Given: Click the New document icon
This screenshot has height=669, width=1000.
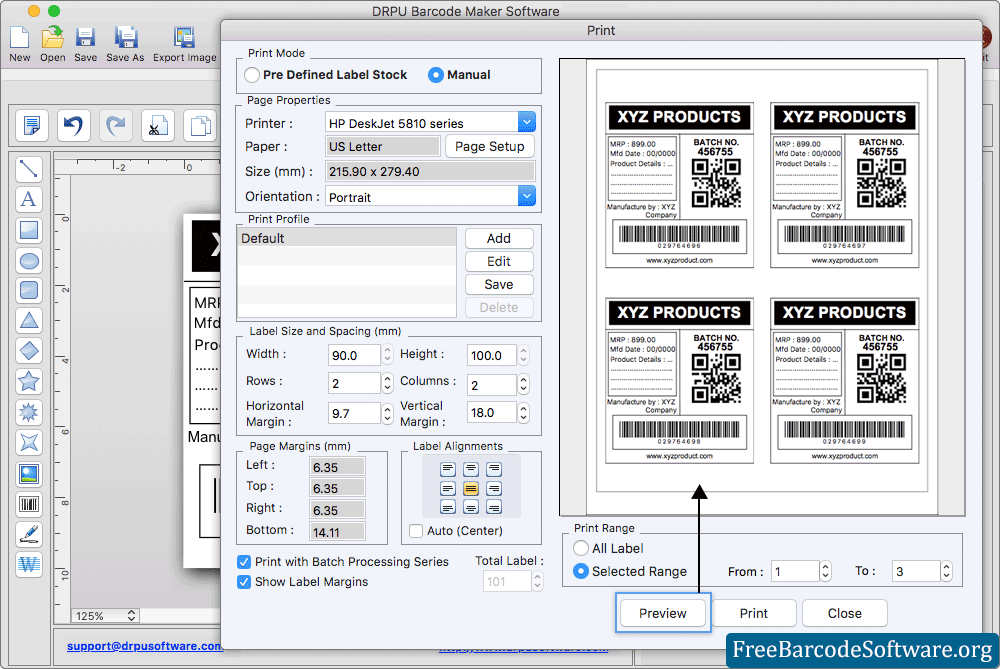Looking at the screenshot, I should point(19,38).
